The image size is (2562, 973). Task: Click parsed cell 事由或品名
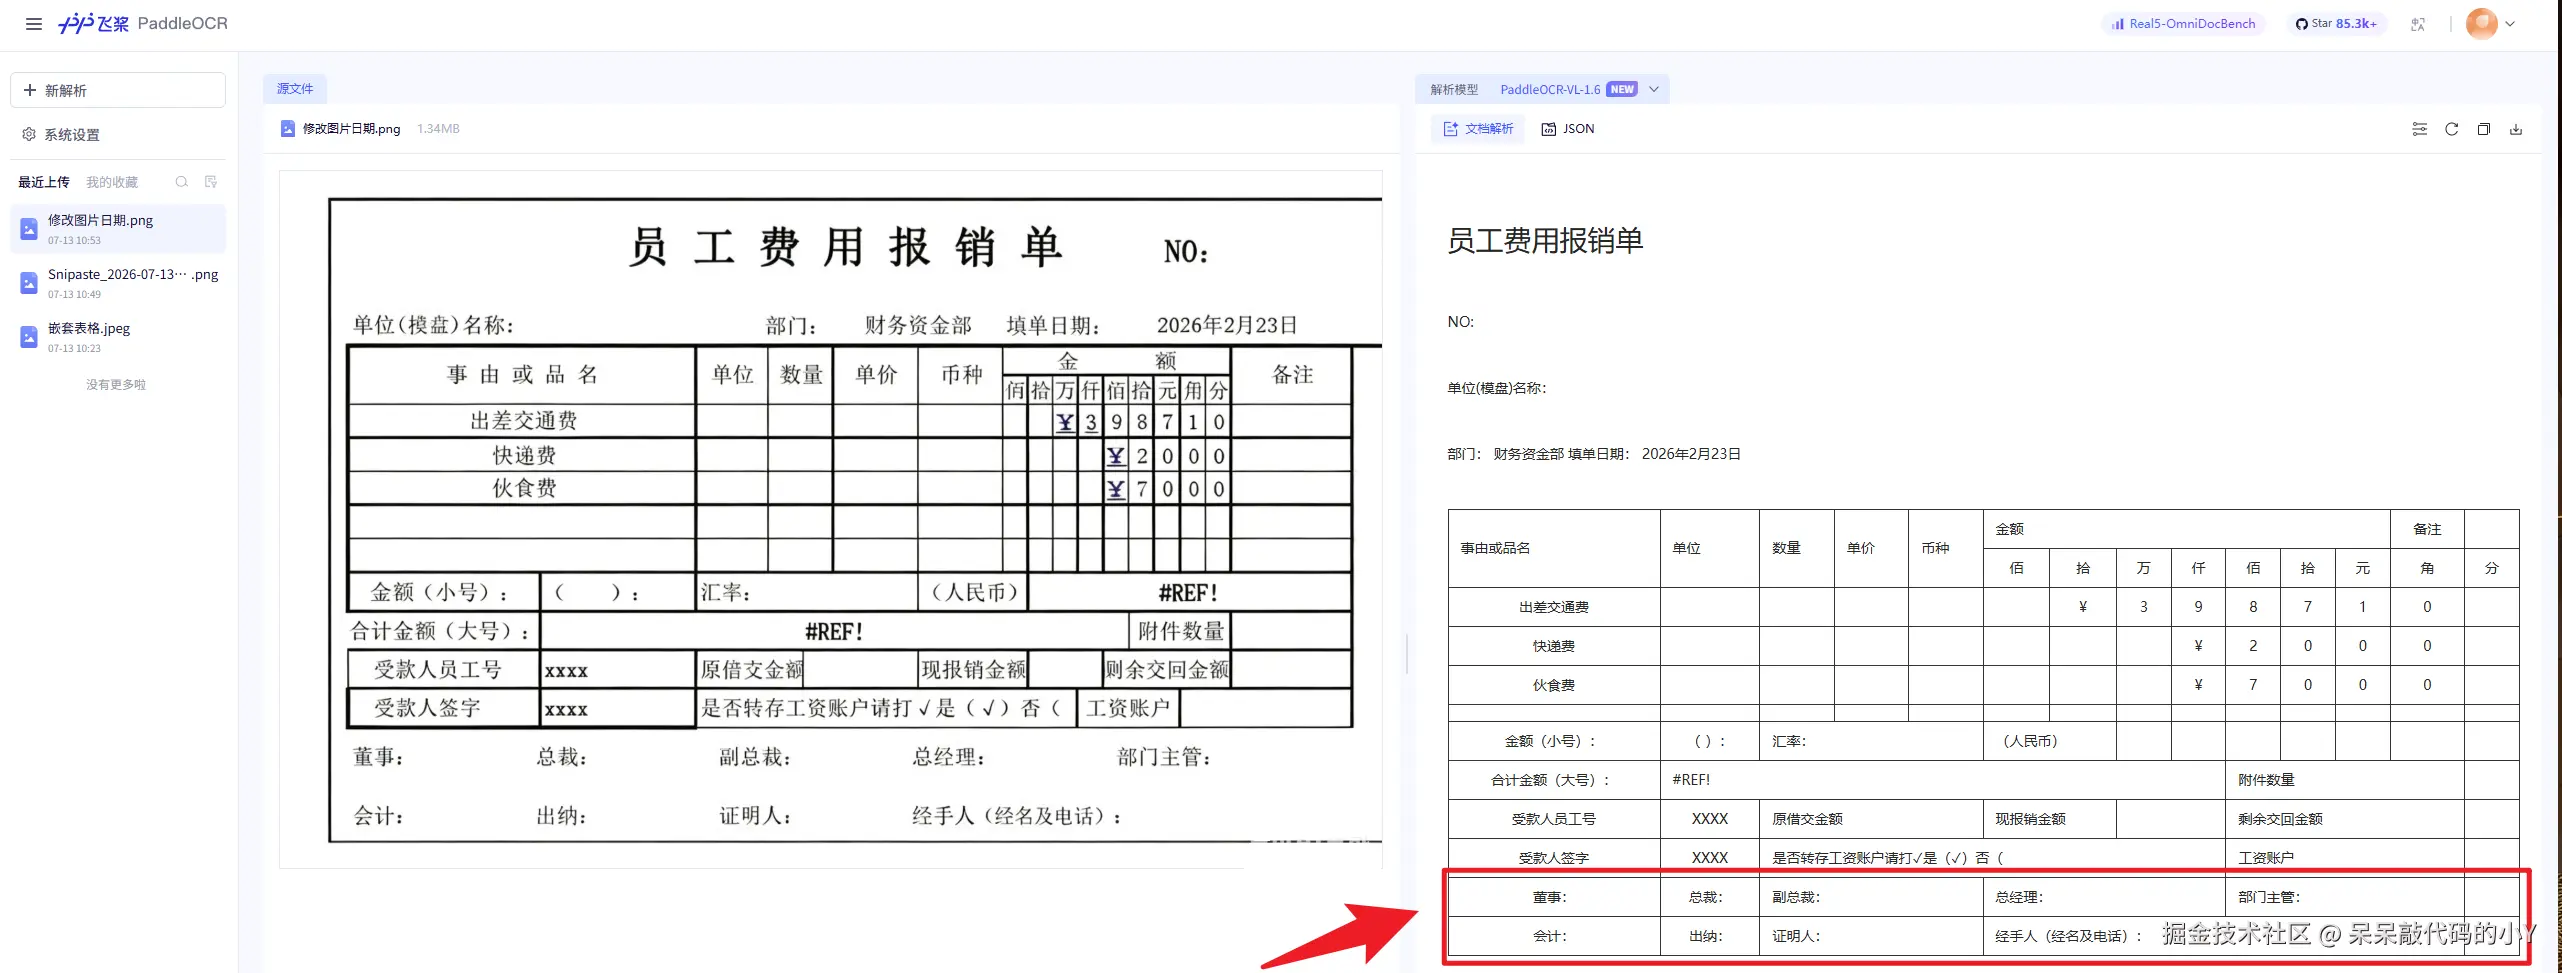(x=1554, y=548)
